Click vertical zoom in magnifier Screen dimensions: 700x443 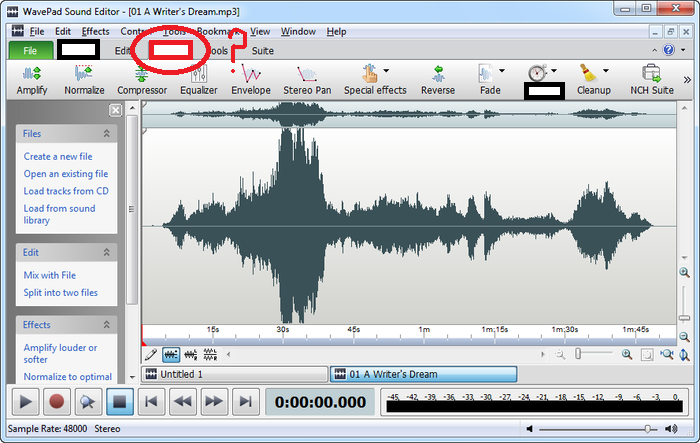tap(684, 272)
